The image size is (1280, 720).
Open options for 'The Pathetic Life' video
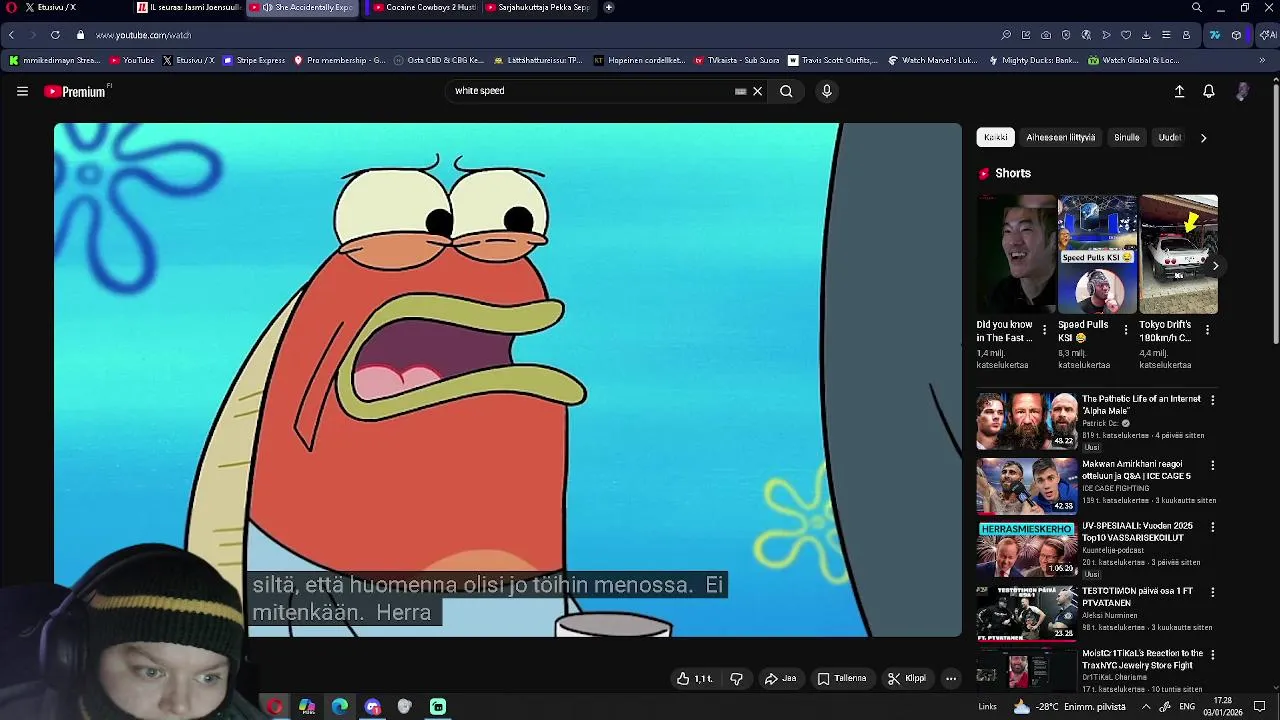click(1213, 400)
